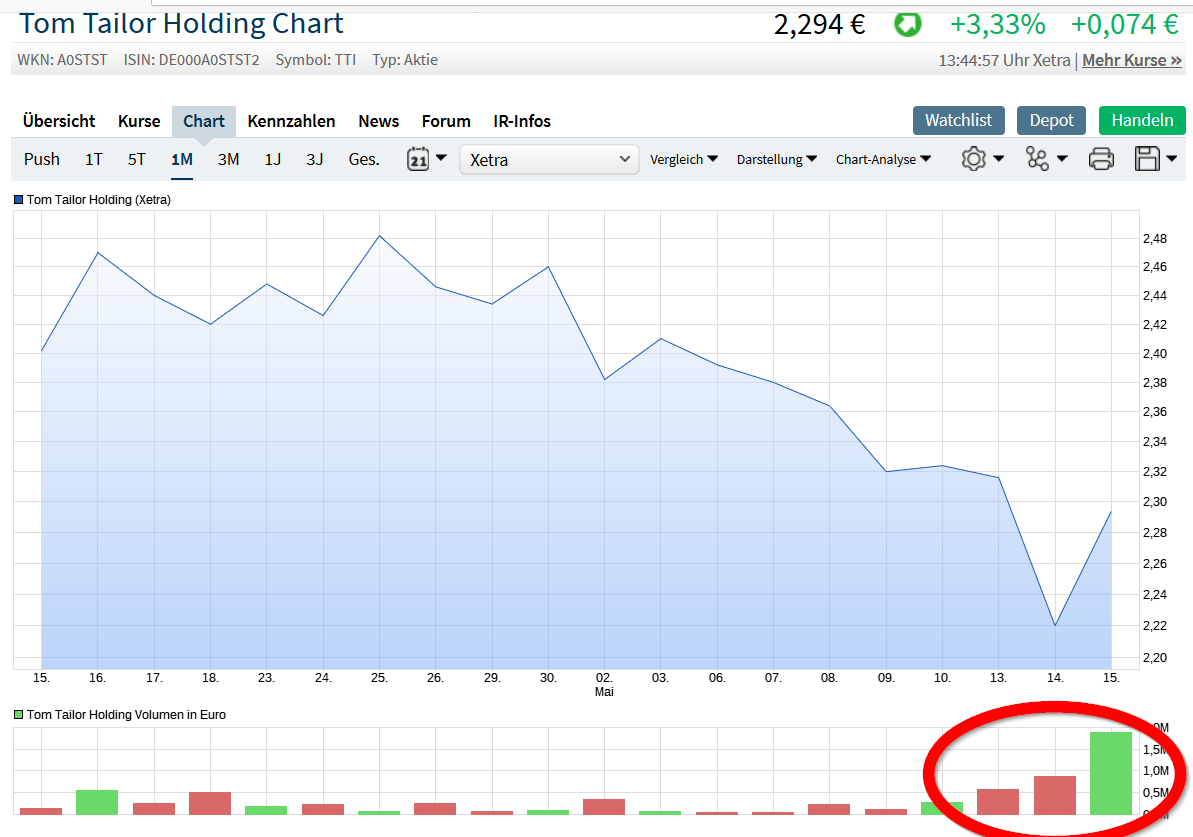This screenshot has height=837, width=1193.
Task: Enable the Ges. timeframe view
Action: click(x=364, y=159)
